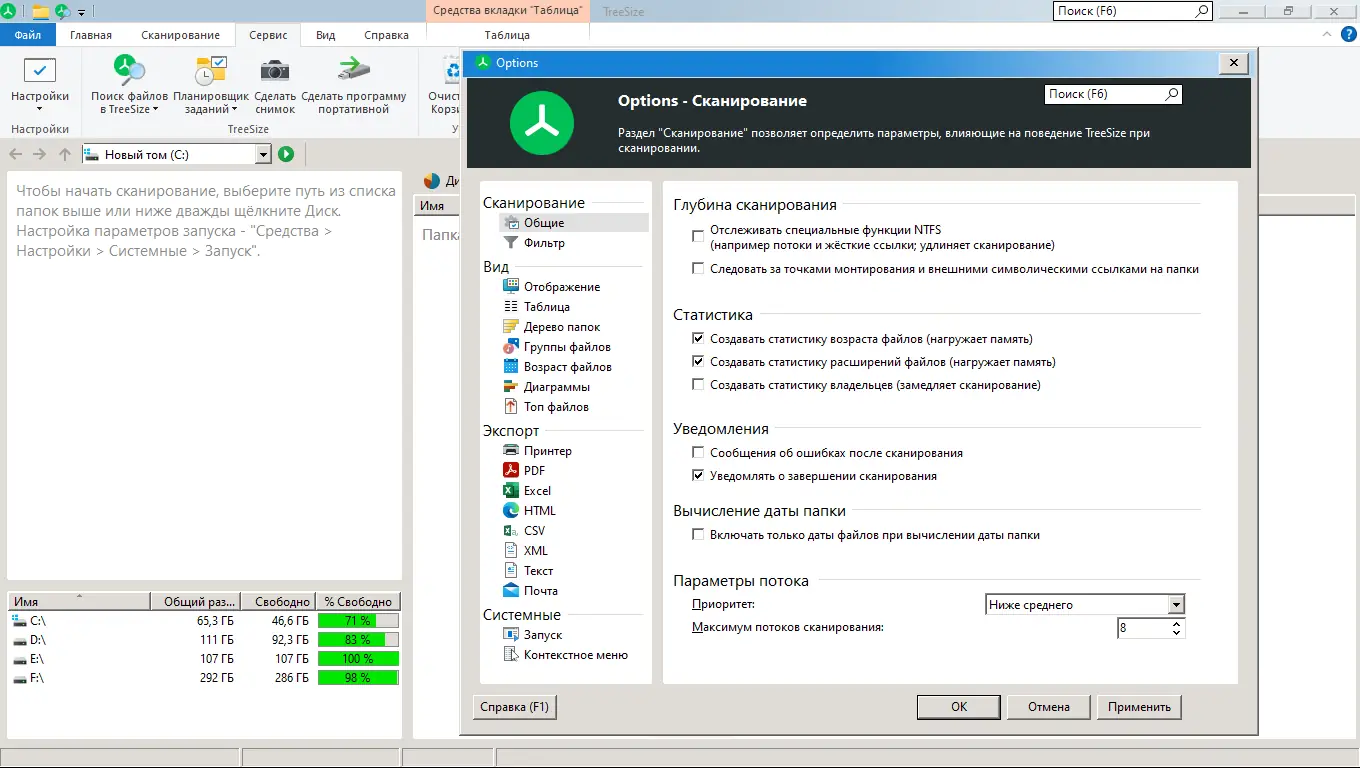Image resolution: width=1360 pixels, height=768 pixels.
Task: Open Группы файлов settings
Action: (567, 347)
